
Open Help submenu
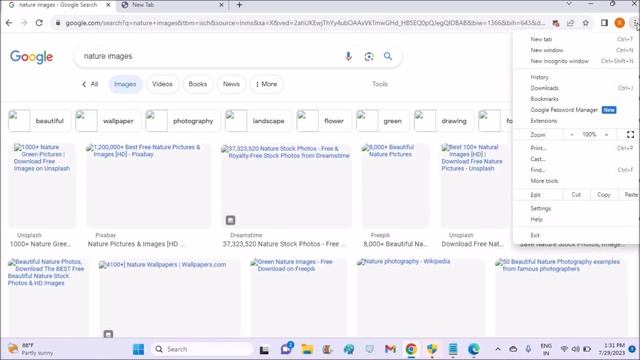576,220
